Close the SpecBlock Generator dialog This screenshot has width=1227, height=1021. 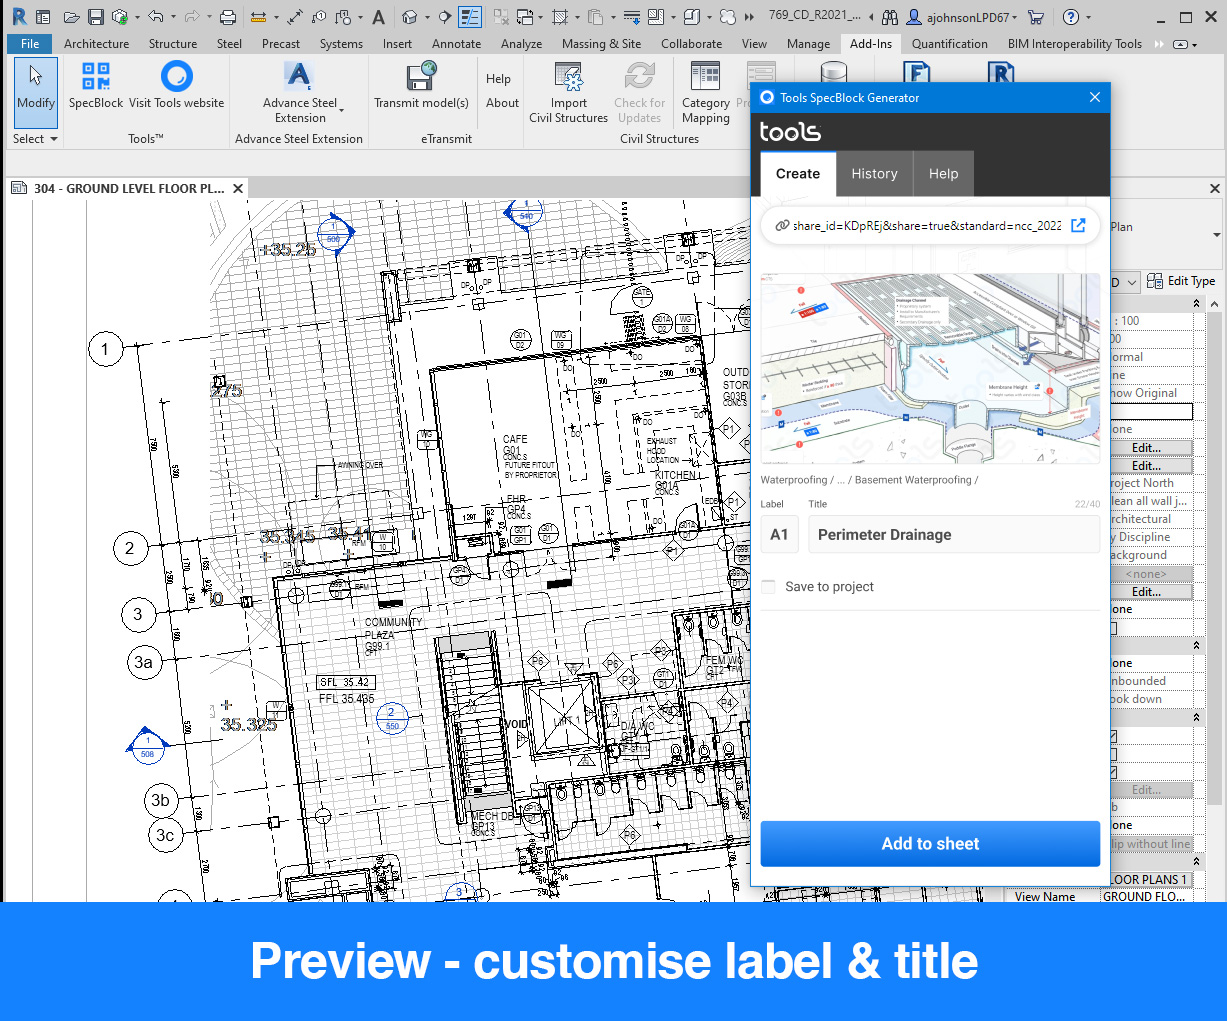click(1095, 97)
